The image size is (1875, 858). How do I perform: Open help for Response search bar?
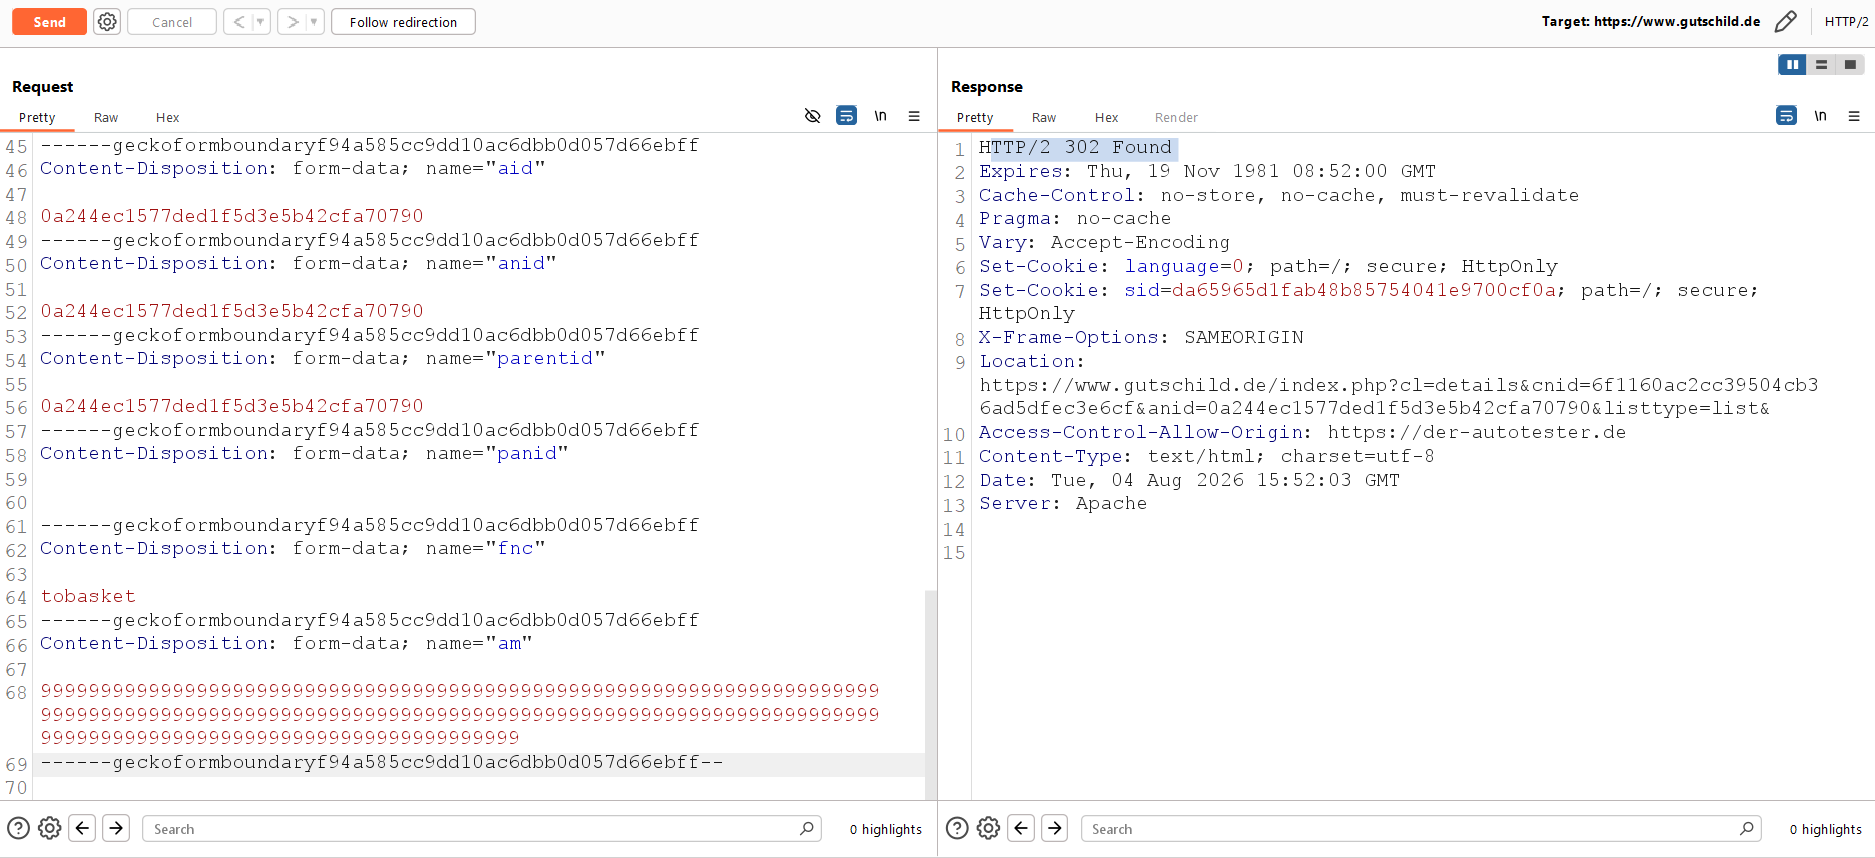[957, 828]
